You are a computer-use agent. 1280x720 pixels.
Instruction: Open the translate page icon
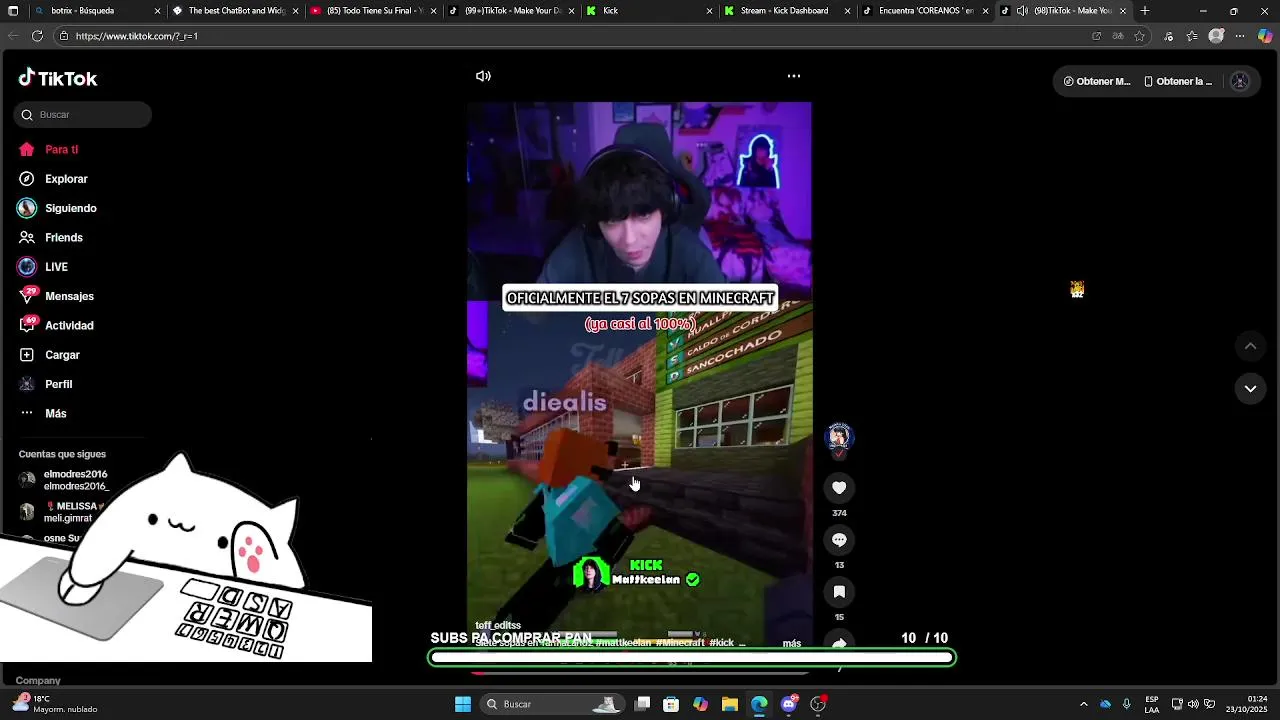1118,36
